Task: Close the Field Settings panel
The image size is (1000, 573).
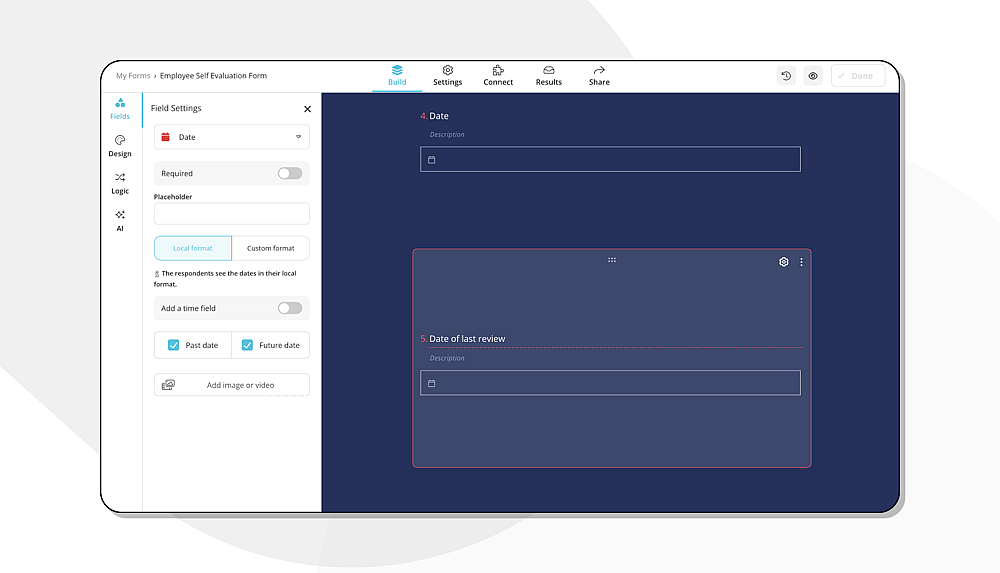Action: [x=307, y=109]
